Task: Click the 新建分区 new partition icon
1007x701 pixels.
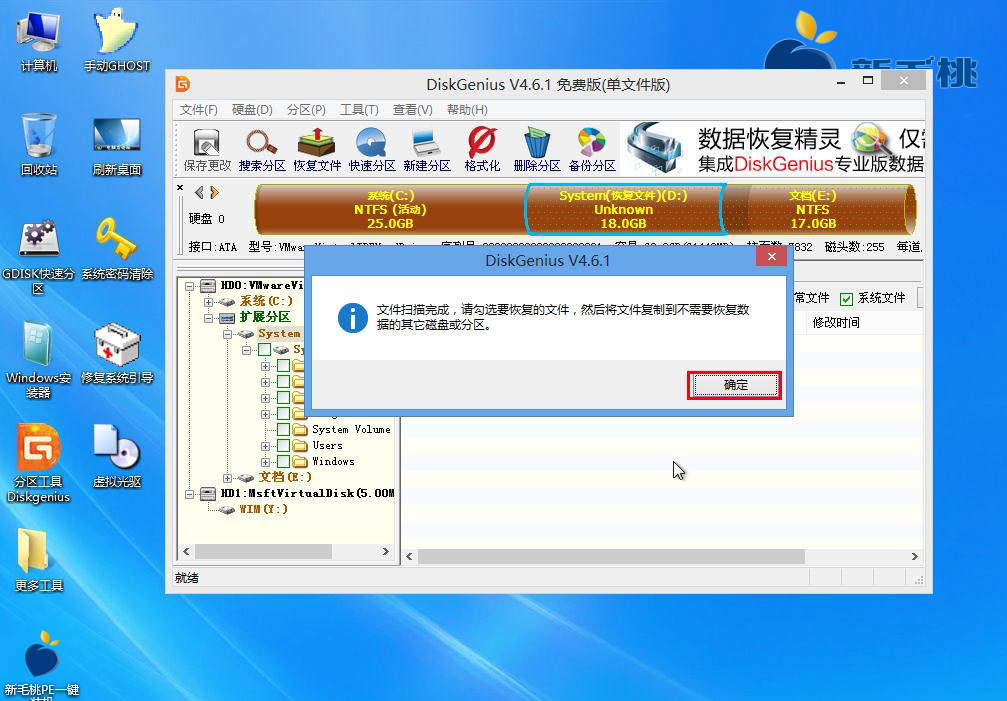Action: (427, 150)
